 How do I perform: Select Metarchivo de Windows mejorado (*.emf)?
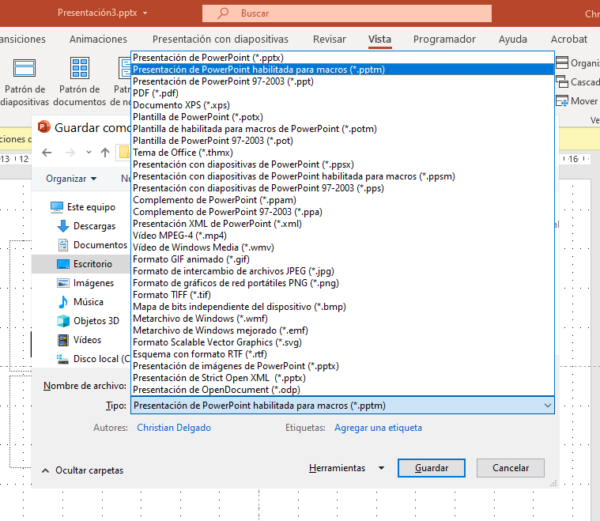[x=342, y=331]
